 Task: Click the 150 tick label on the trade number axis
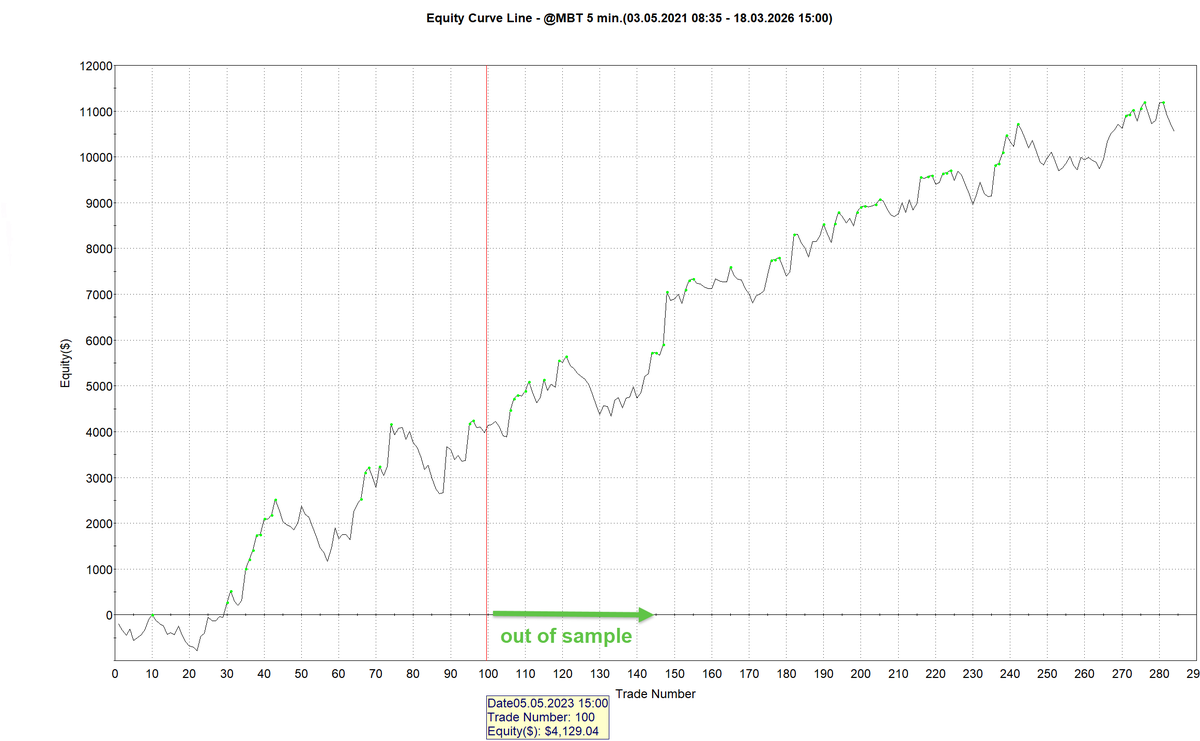tap(674, 673)
